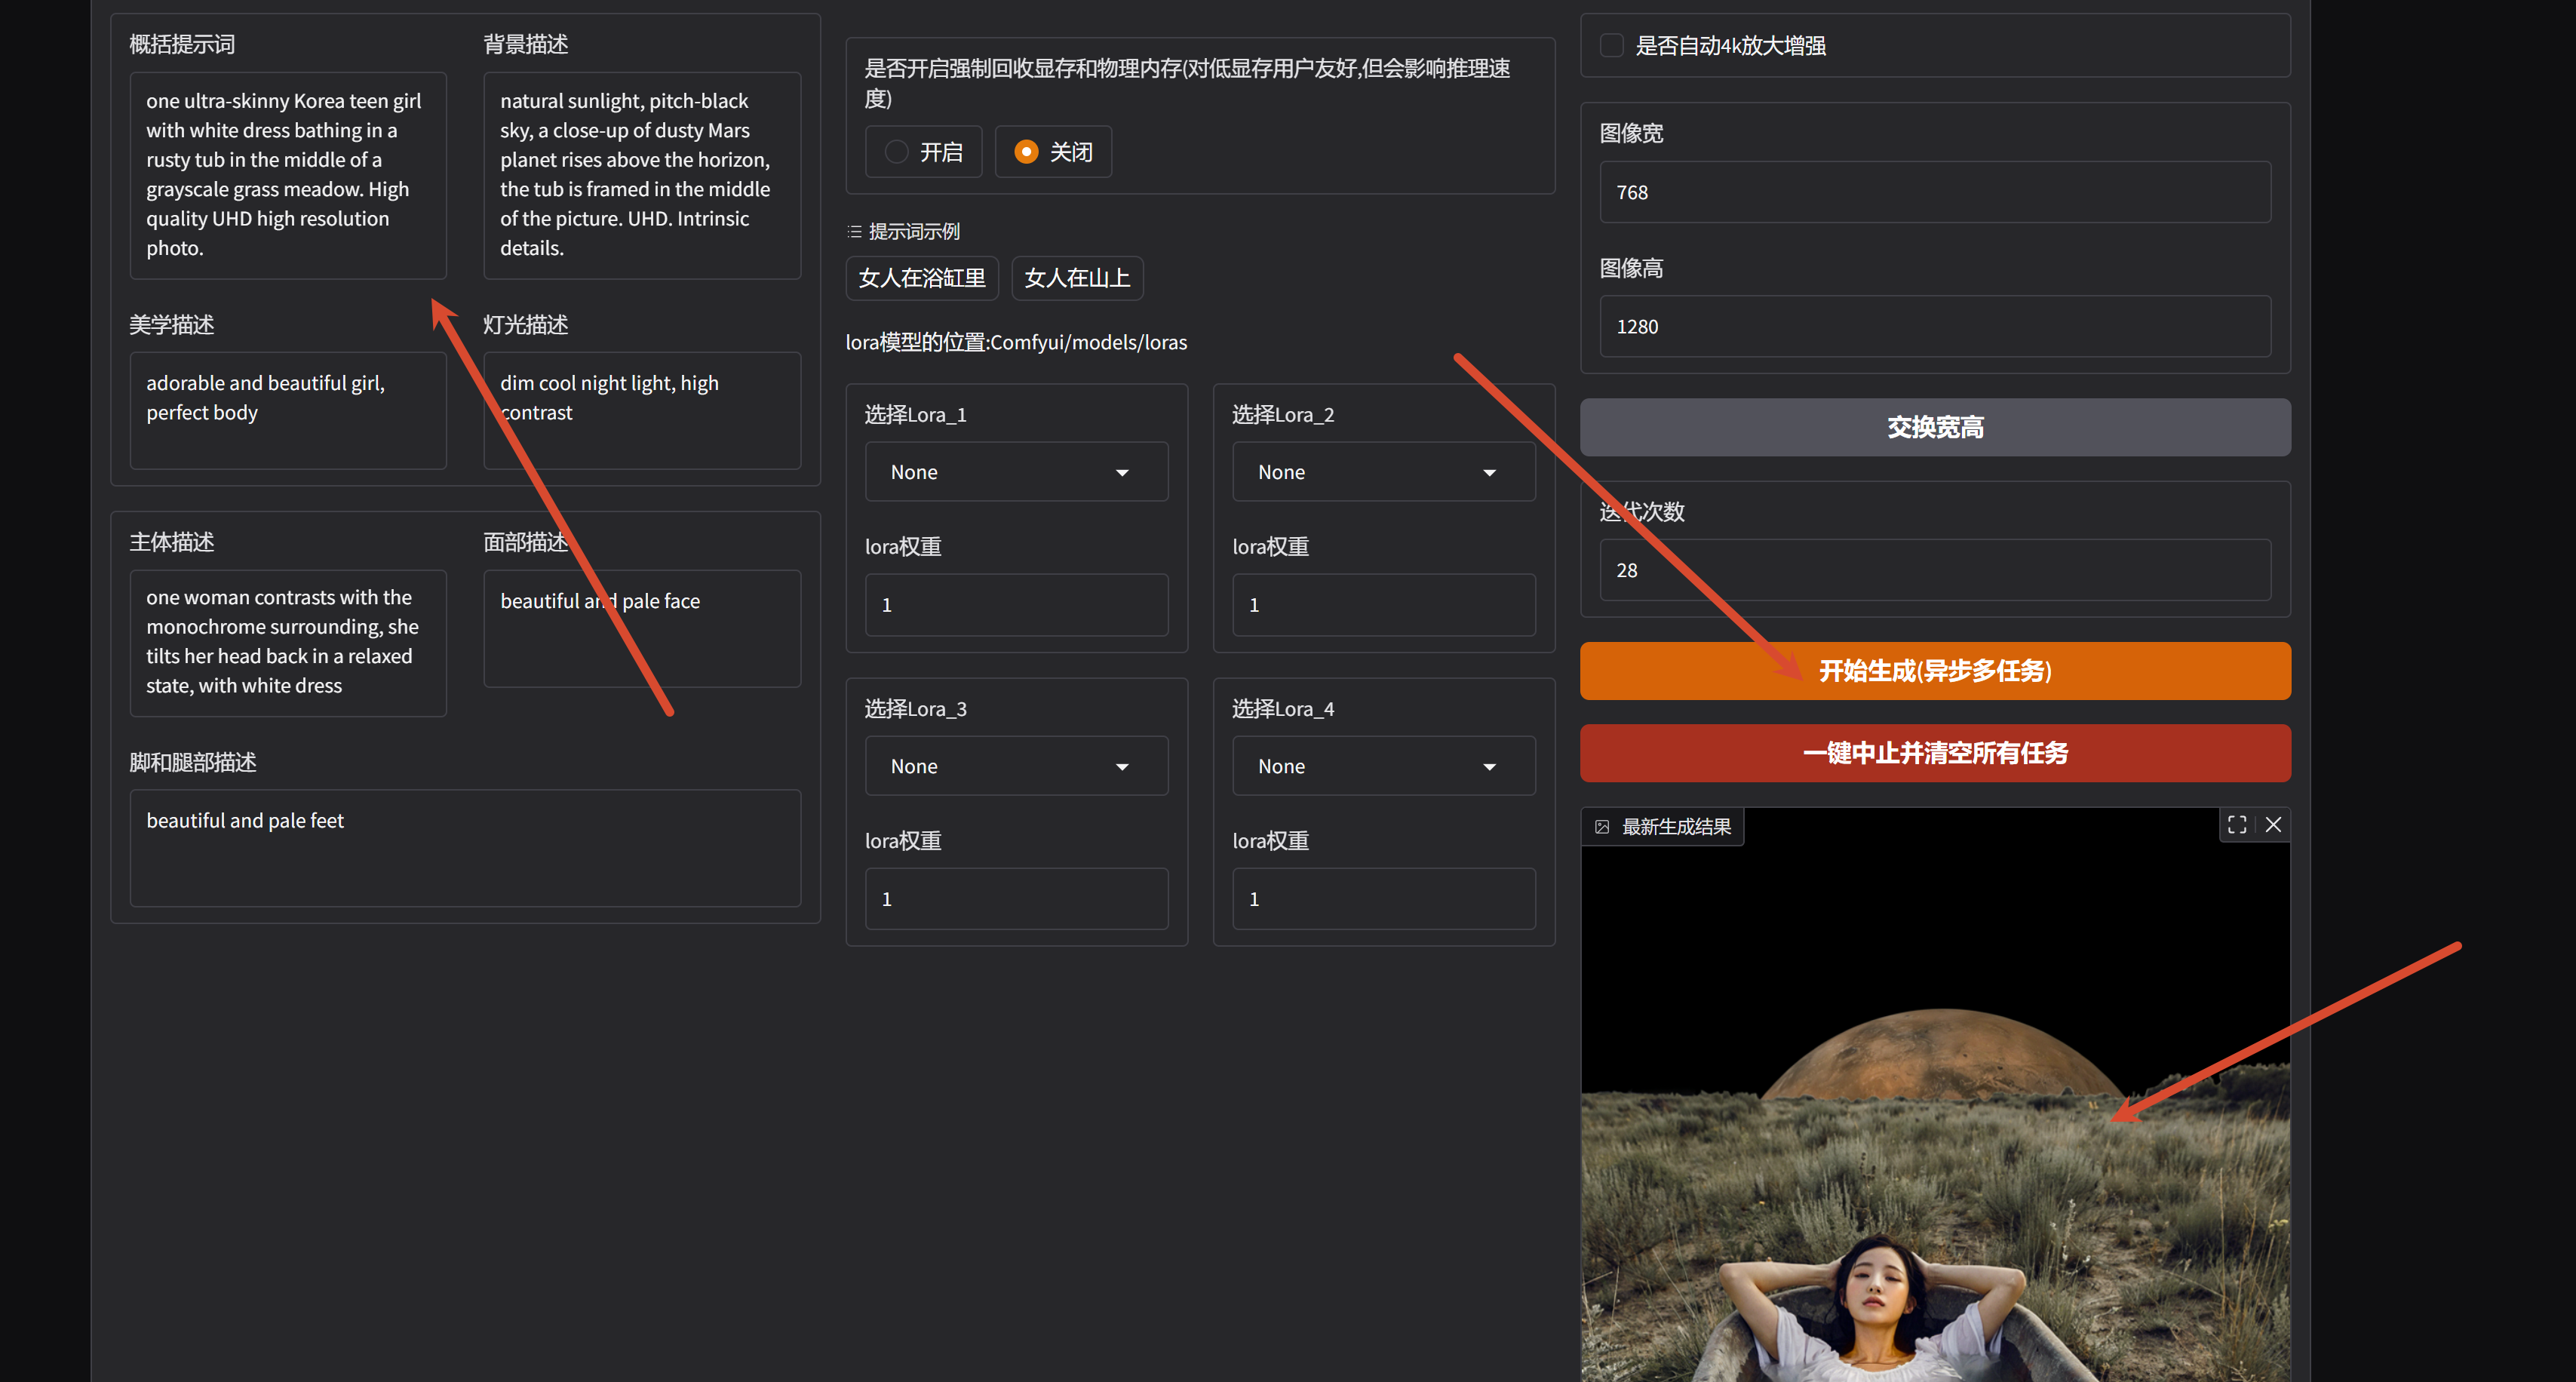
Task: Click the 最新生成结果 image label
Action: pyautogui.click(x=1664, y=827)
